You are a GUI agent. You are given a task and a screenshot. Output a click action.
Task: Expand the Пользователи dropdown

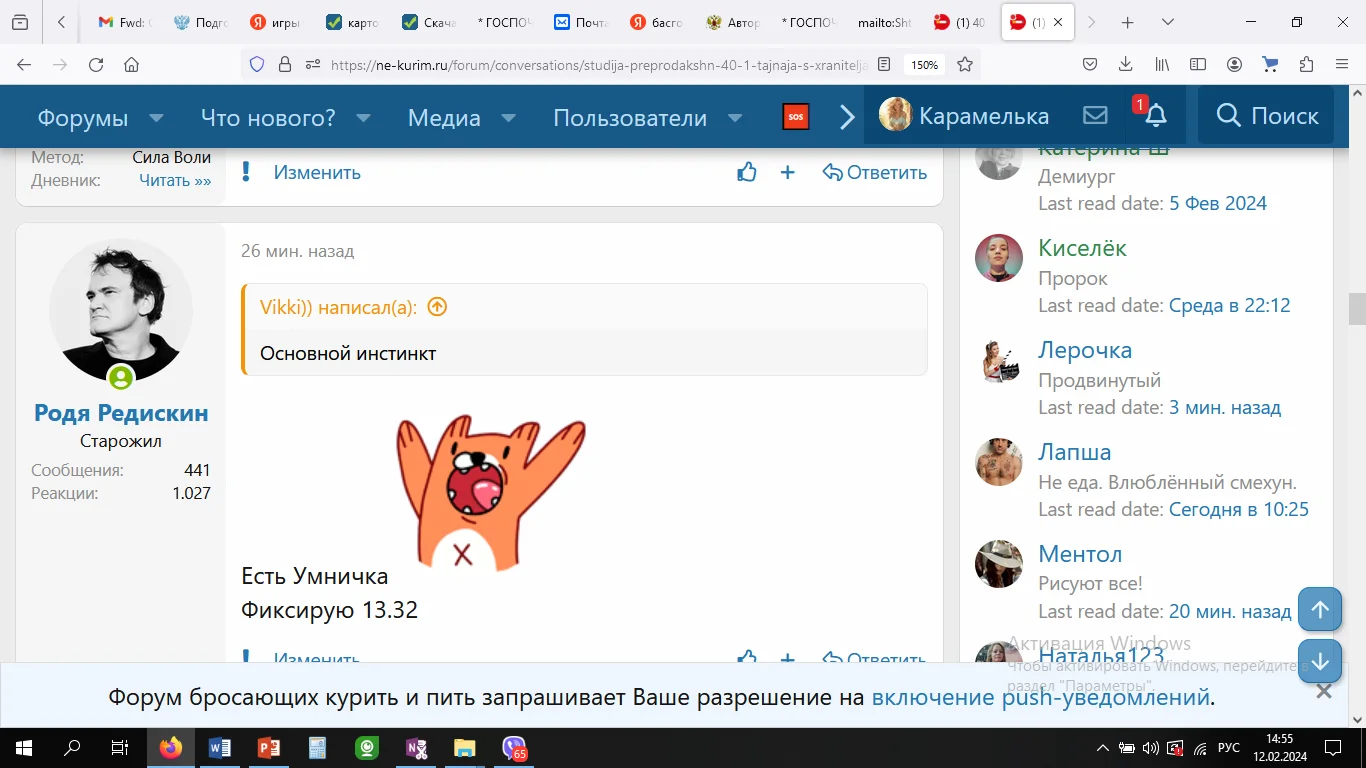(x=629, y=117)
